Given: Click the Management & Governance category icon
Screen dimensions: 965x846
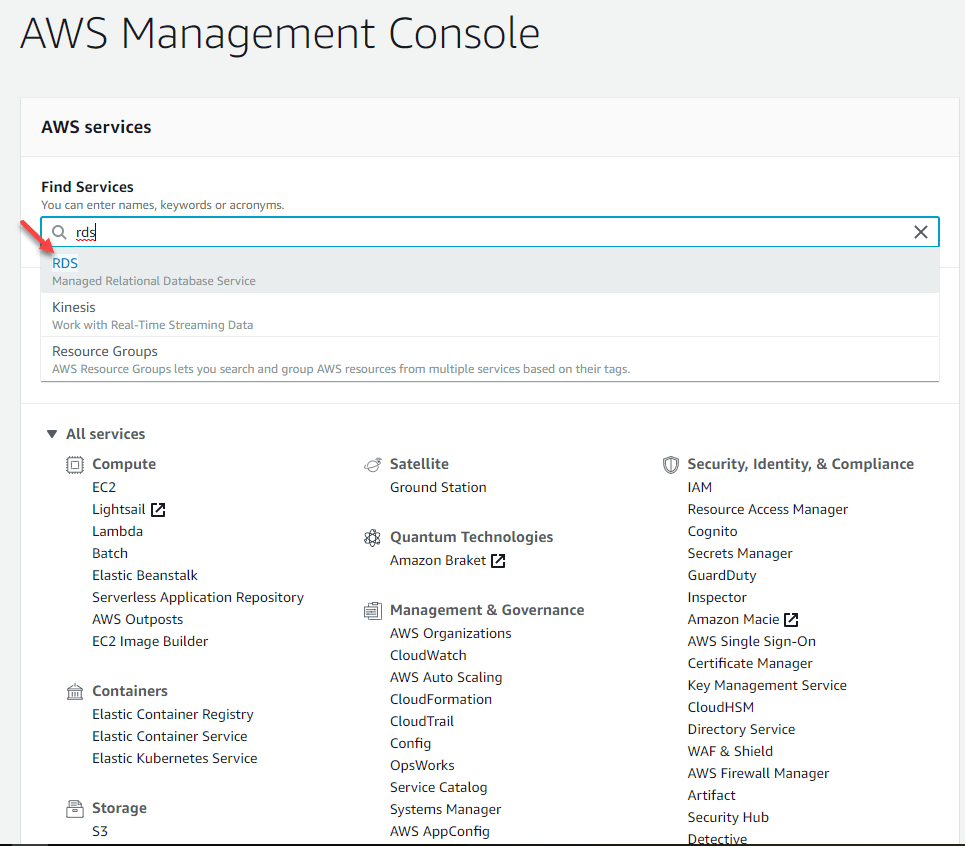Looking at the screenshot, I should [x=371, y=610].
